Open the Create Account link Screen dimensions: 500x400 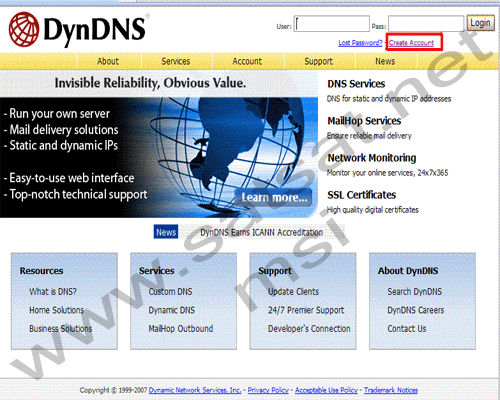[411, 43]
